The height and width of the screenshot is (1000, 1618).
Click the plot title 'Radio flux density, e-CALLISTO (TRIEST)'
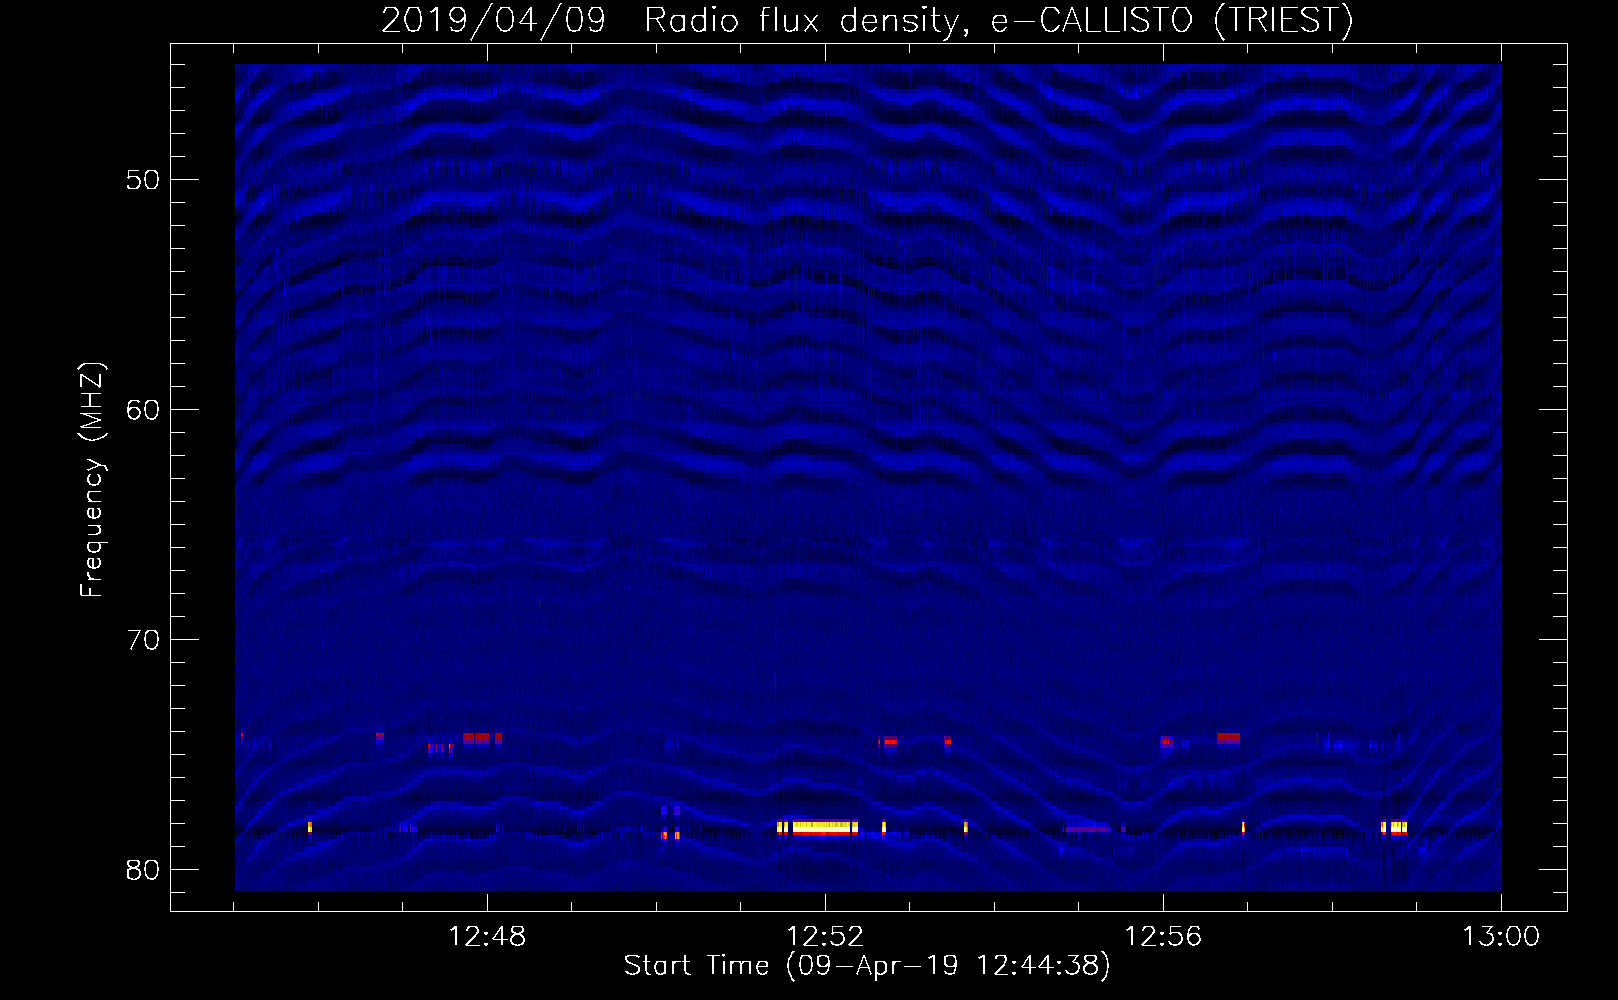998,20
